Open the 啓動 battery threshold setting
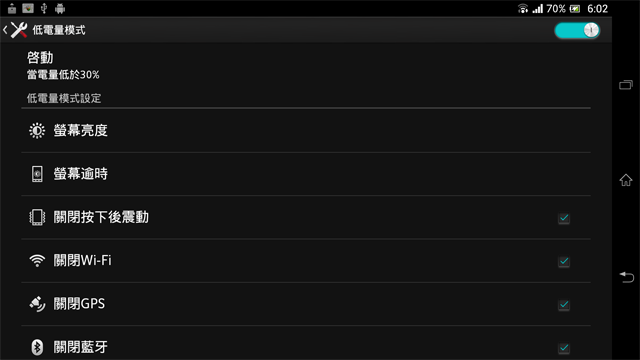Image resolution: width=640 pixels, height=360 pixels. click(306, 65)
